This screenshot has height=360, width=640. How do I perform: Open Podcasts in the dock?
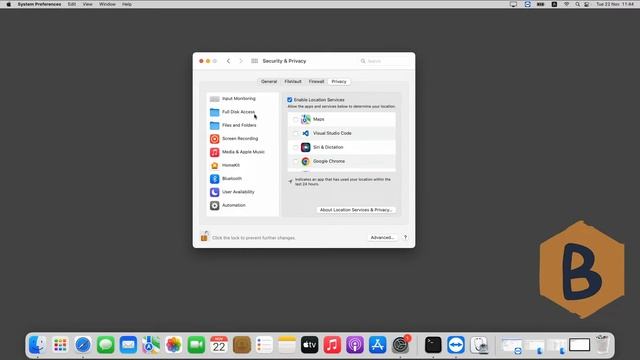[355, 345]
